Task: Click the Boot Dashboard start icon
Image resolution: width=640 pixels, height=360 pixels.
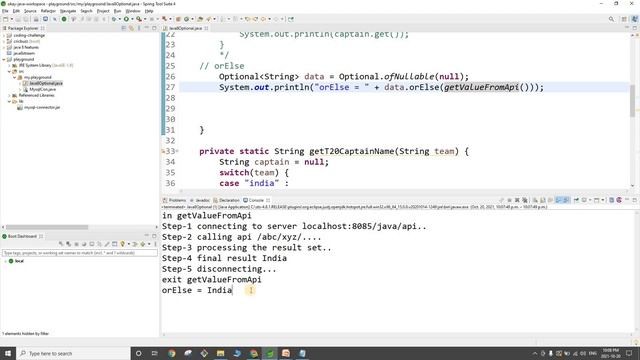Action: (61, 244)
